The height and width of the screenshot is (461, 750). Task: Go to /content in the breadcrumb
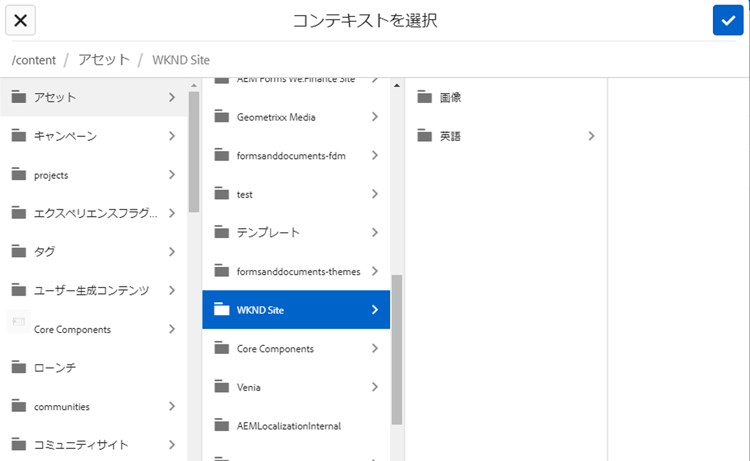(33, 60)
